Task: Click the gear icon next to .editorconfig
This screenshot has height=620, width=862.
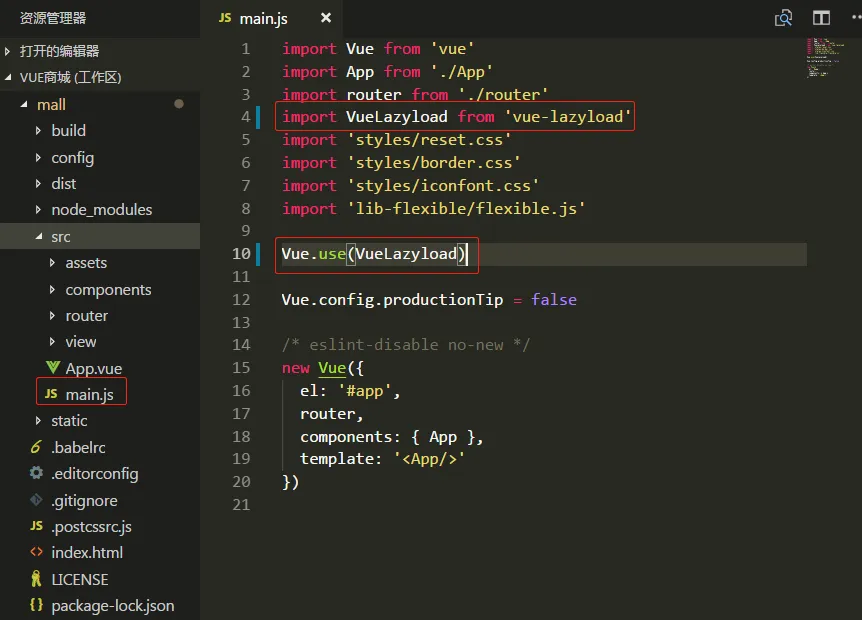Action: (36, 473)
